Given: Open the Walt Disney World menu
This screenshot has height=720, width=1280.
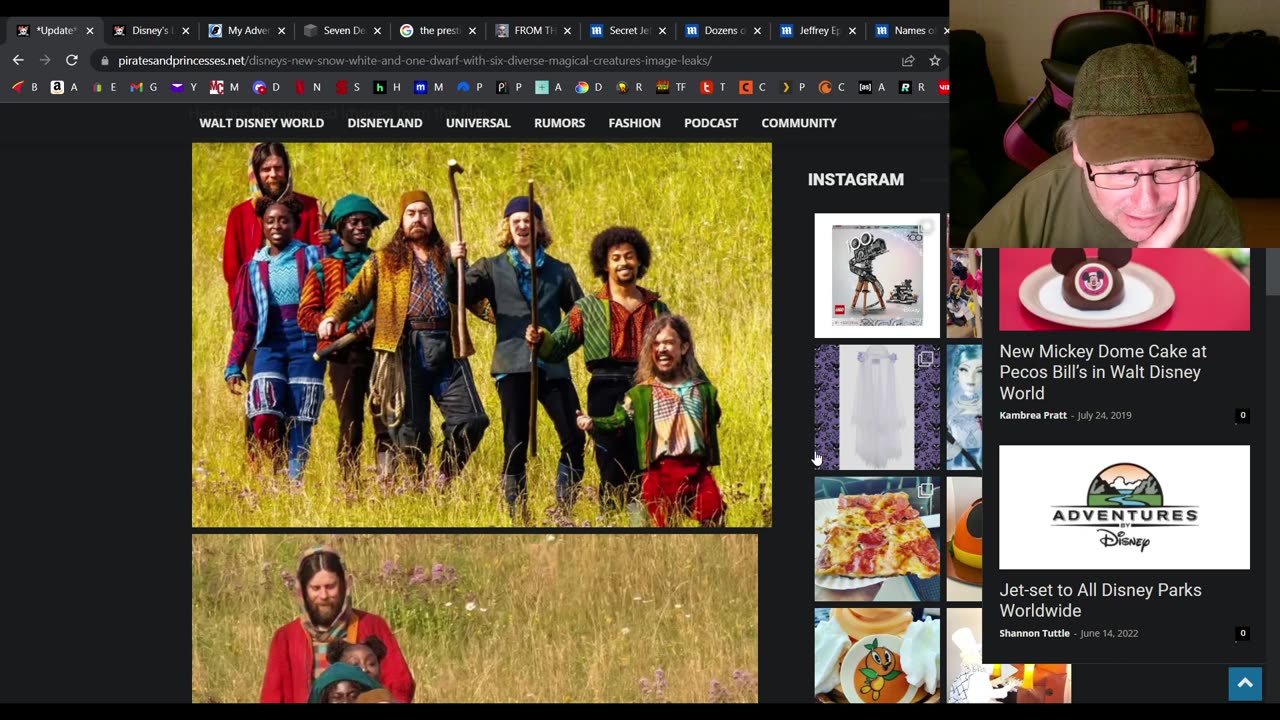Looking at the screenshot, I should 262,123.
